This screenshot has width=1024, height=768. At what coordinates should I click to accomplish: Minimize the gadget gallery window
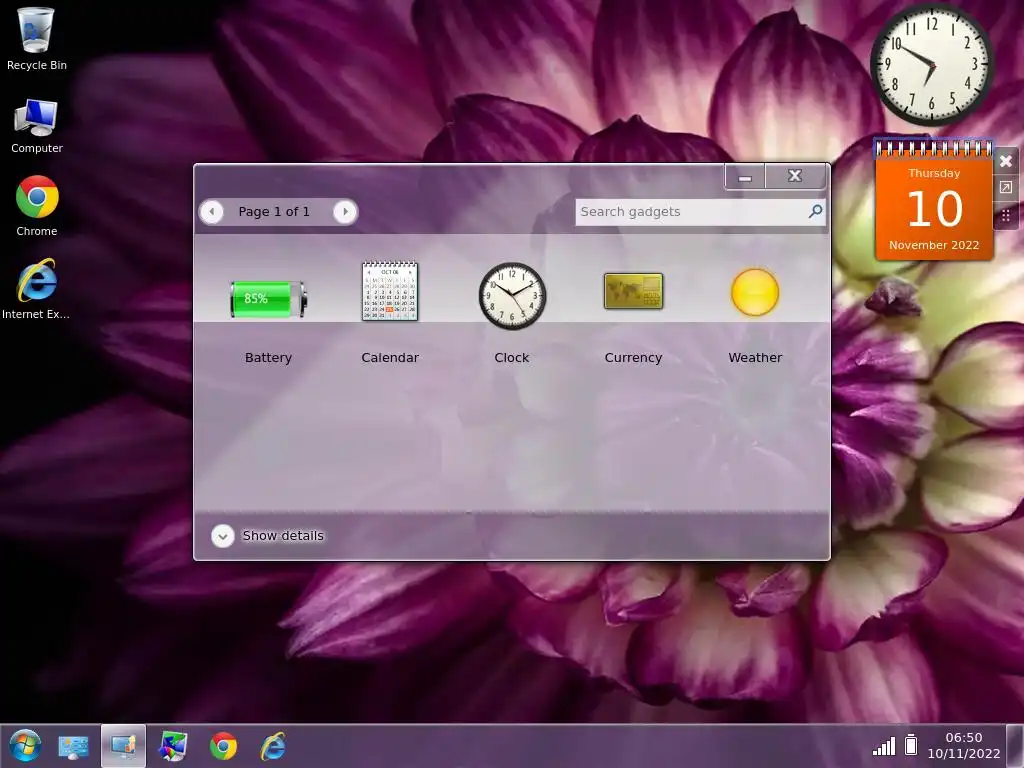click(x=745, y=176)
